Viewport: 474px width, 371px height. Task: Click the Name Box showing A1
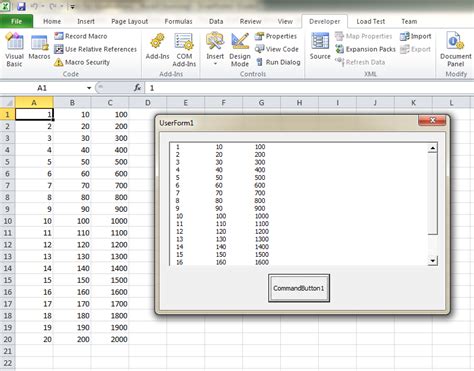pos(43,88)
